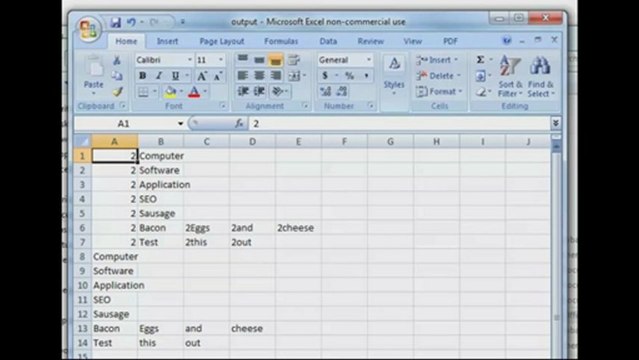Image resolution: width=639 pixels, height=360 pixels.
Task: Increase the cell indent
Action: click(x=259, y=91)
